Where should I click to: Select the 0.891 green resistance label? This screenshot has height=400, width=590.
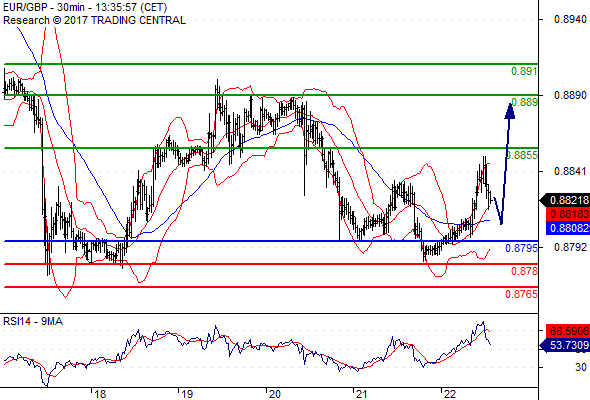[524, 71]
